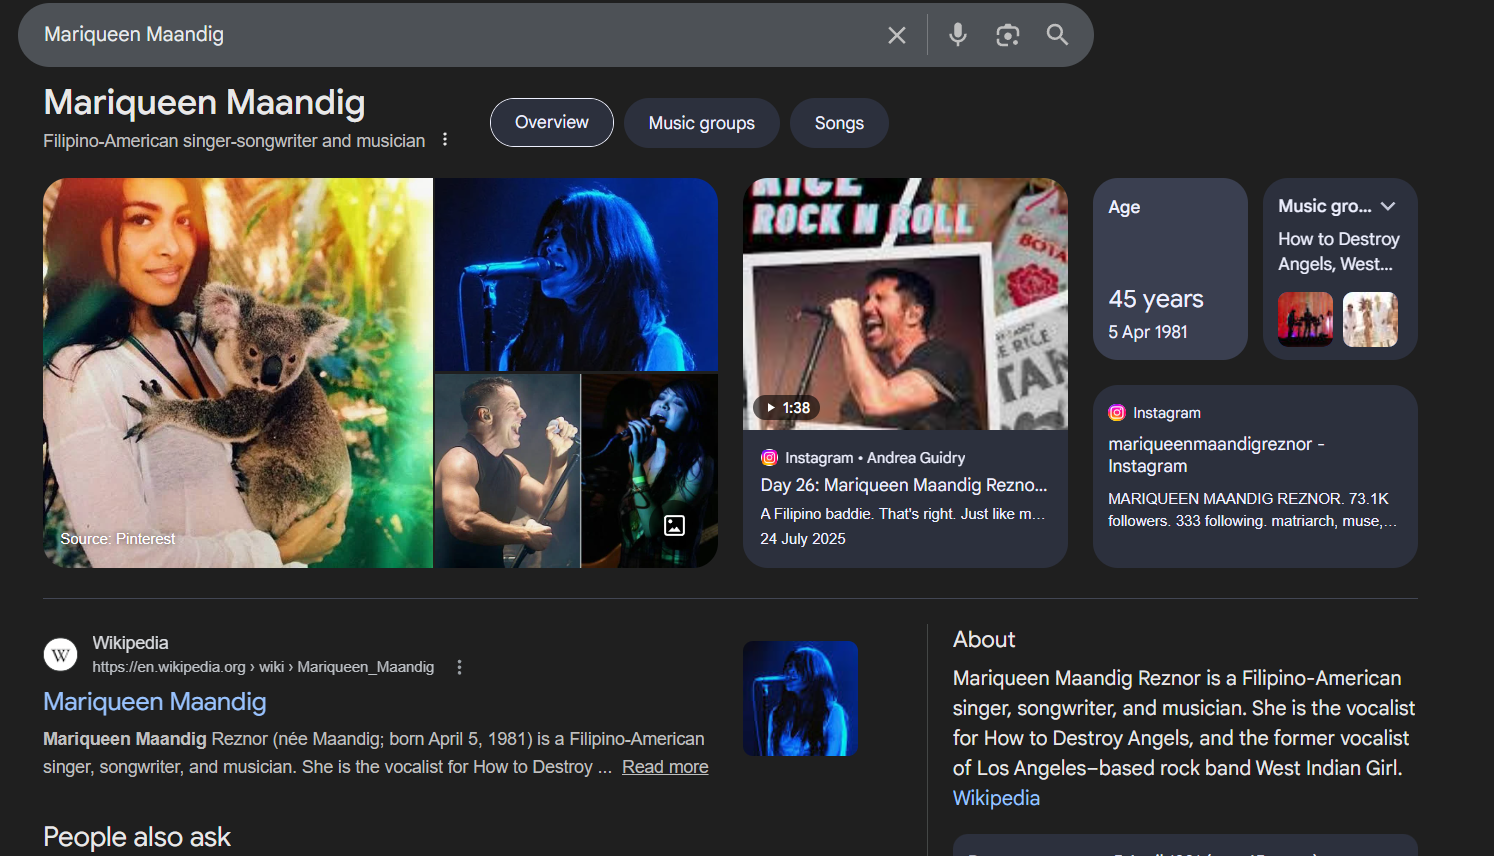Open the Rock N Roll video thumbnail
Screen dimensions: 1494x856
905,304
